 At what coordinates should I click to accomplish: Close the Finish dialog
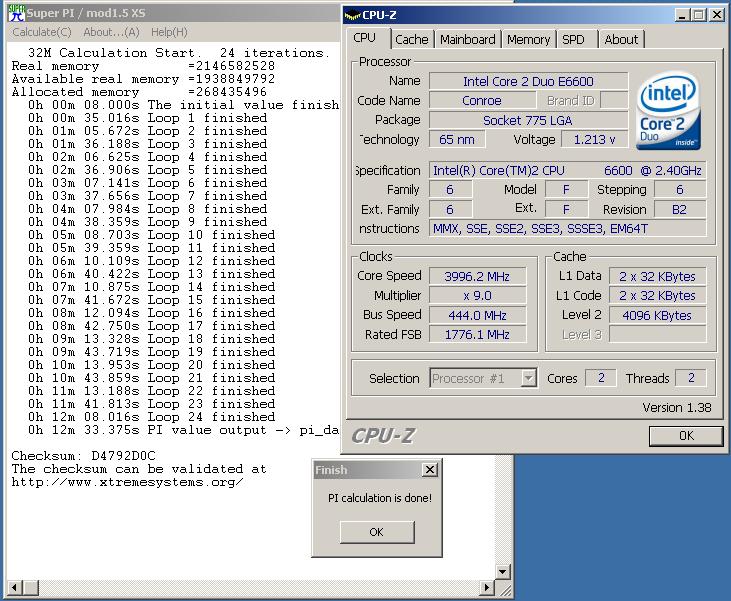tap(430, 470)
